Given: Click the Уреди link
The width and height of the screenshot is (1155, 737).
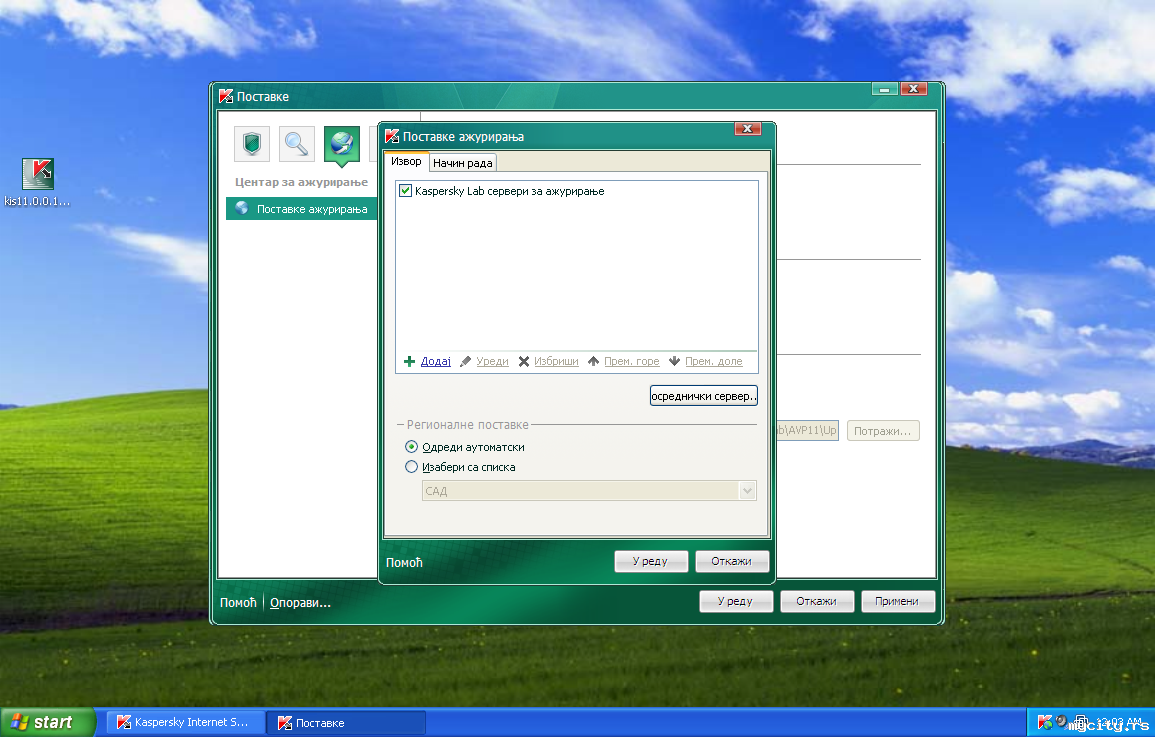Looking at the screenshot, I should 492,362.
